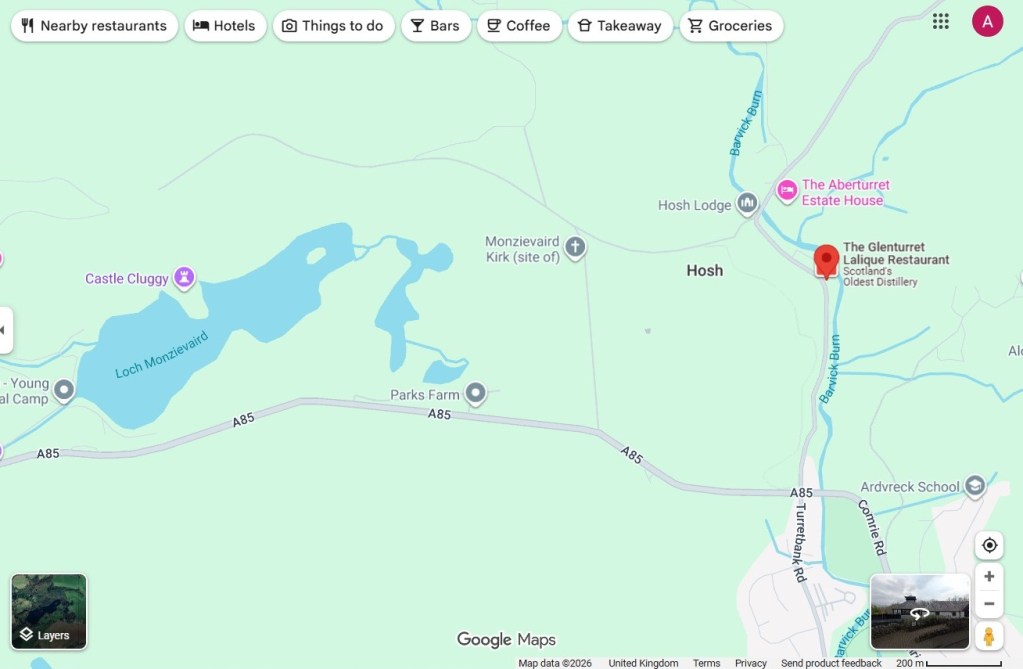Click the Monzievaird Kirk cross marker

tap(575, 248)
